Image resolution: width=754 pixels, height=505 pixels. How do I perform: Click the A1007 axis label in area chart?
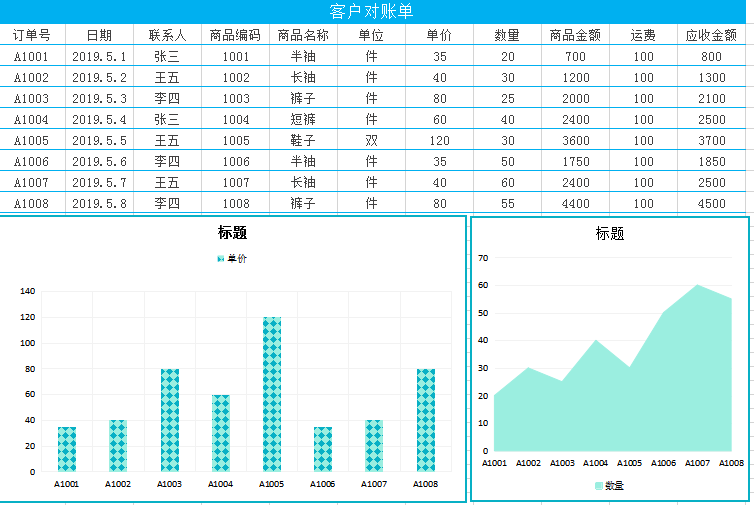[x=697, y=463]
